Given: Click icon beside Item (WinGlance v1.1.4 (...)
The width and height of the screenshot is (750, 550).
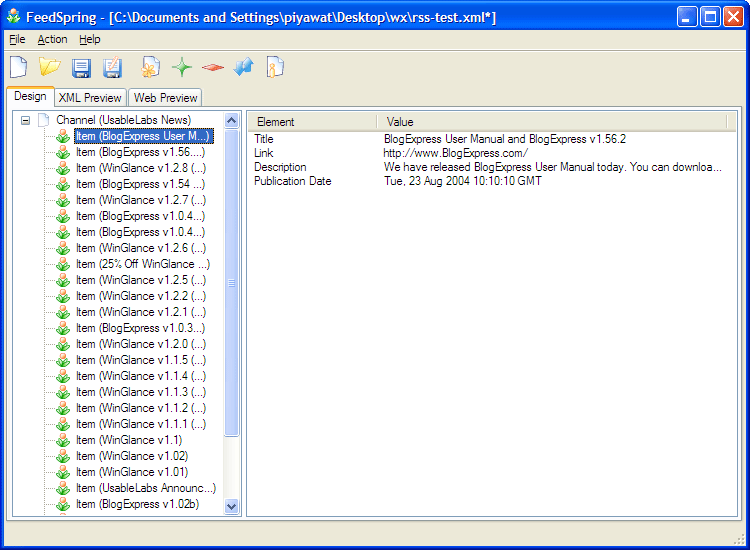Looking at the screenshot, I should point(63,376).
